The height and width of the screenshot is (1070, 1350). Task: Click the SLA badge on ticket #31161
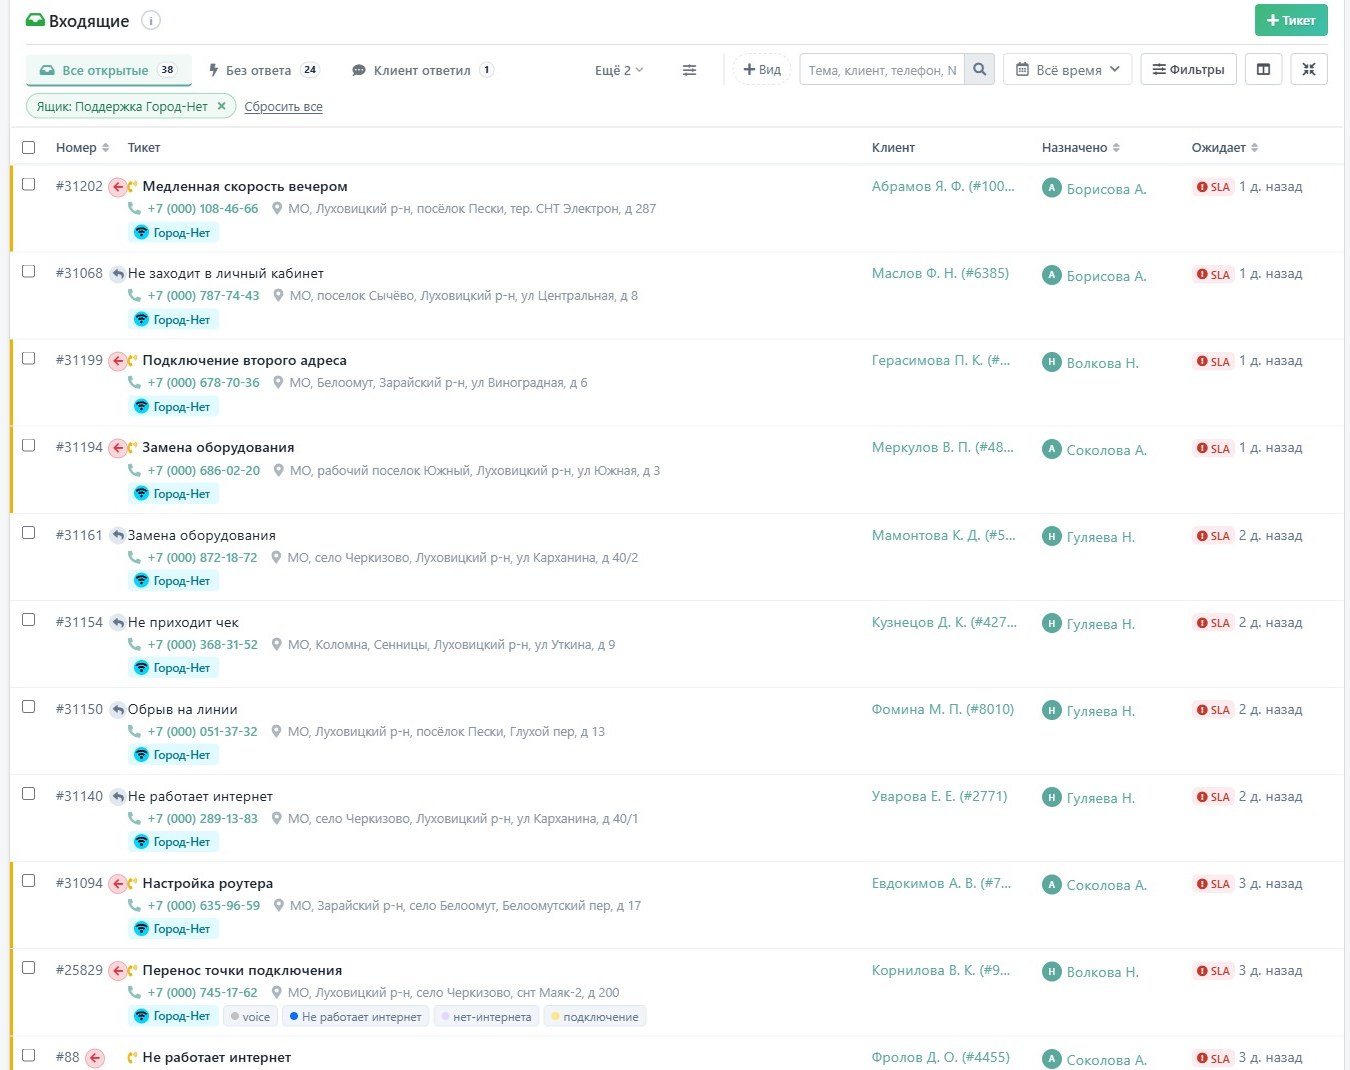(x=1214, y=536)
